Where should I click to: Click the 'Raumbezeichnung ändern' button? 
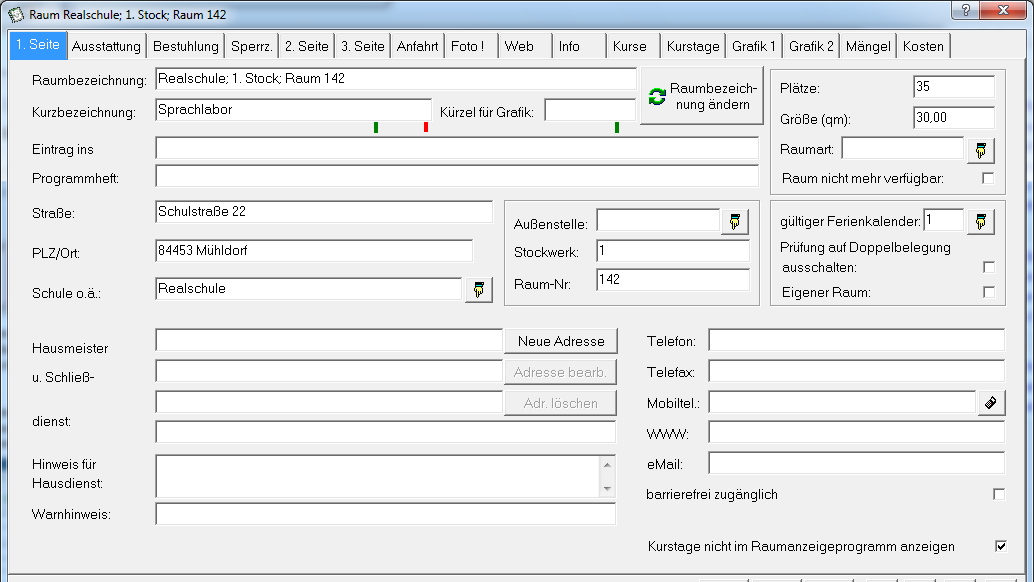tap(702, 96)
